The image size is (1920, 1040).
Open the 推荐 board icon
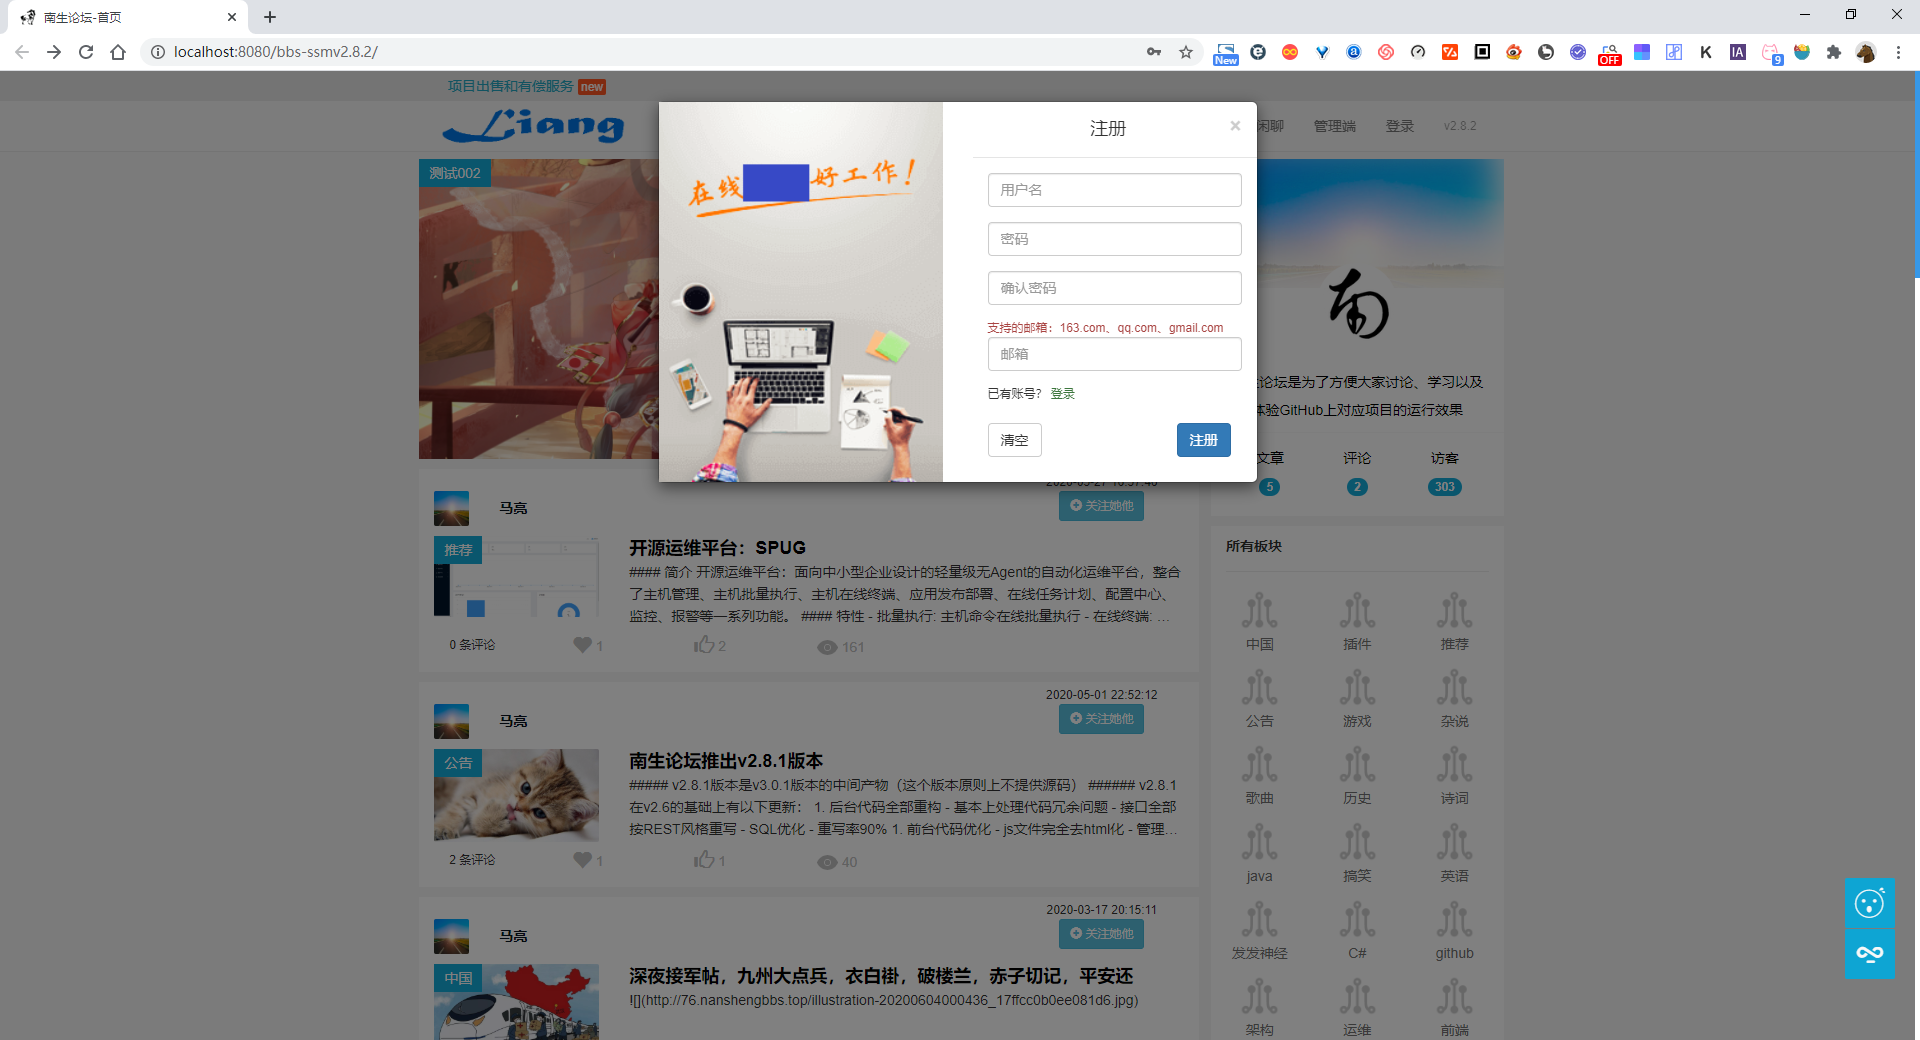coord(1454,610)
